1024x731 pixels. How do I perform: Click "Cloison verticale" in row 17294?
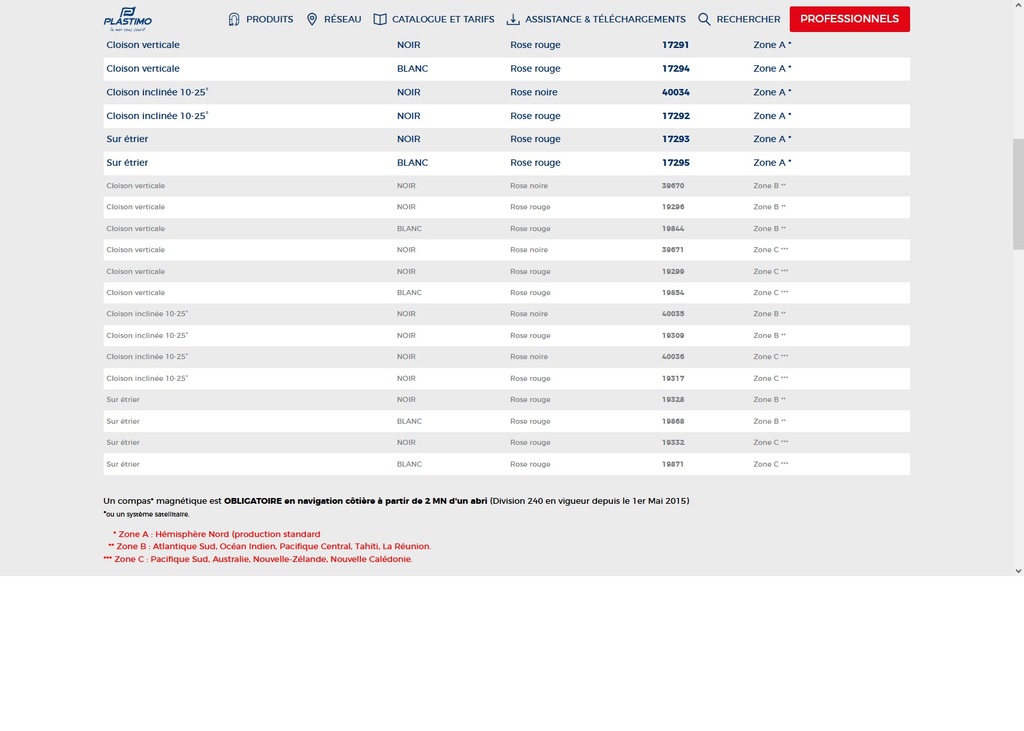[143, 69]
